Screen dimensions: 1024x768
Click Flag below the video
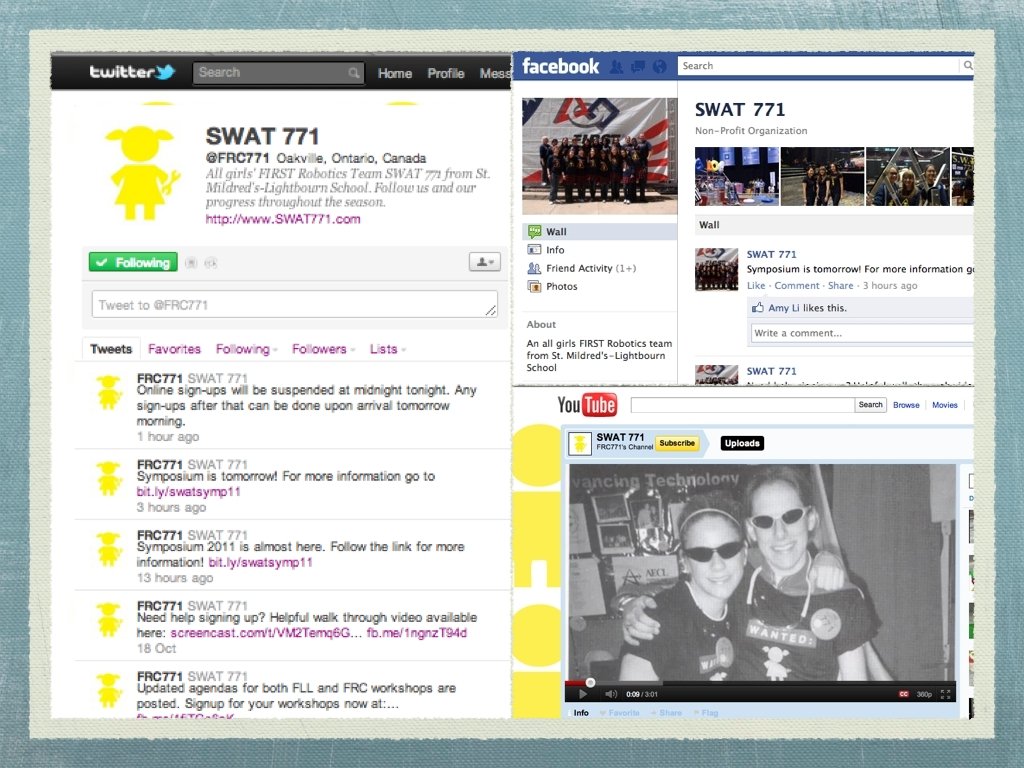tap(706, 712)
